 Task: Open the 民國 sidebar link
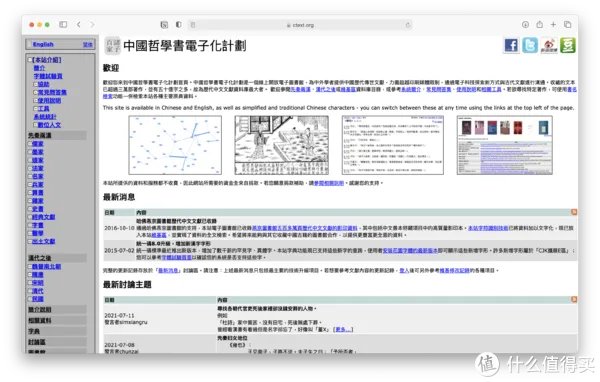[x=38, y=299]
